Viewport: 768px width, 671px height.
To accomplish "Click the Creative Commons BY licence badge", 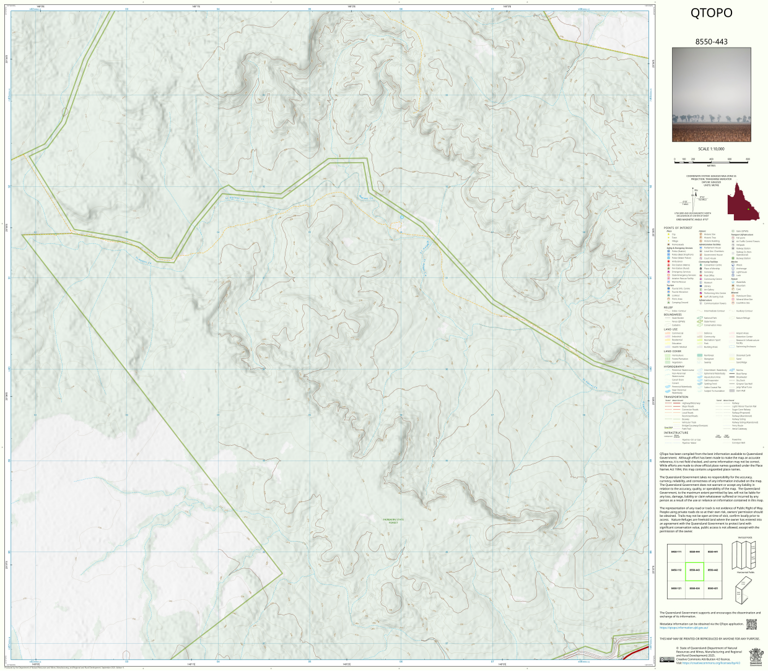I will [x=666, y=660].
